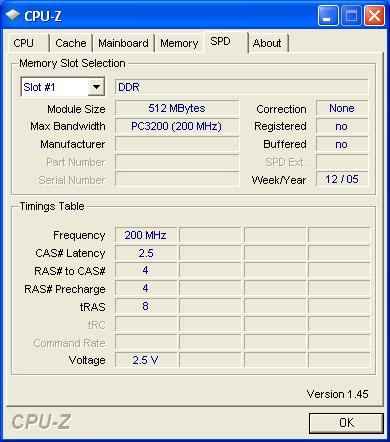This screenshot has height=442, width=390.
Task: Click the RAS# Precharge value 4
Action: click(146, 288)
